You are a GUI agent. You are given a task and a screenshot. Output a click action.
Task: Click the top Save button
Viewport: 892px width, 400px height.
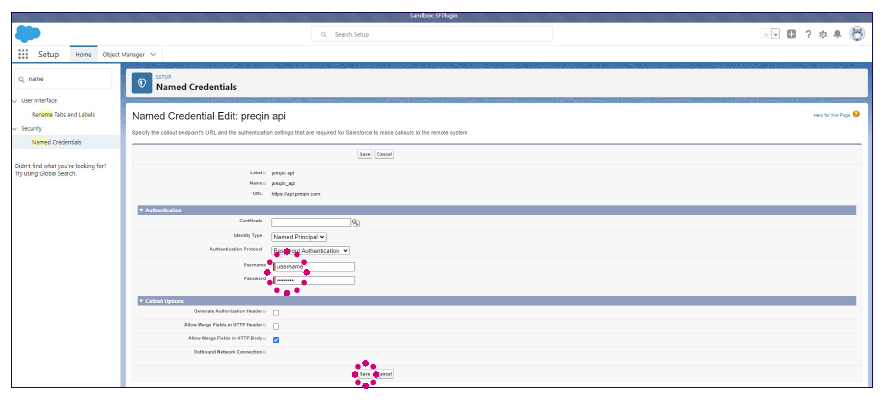coord(365,154)
